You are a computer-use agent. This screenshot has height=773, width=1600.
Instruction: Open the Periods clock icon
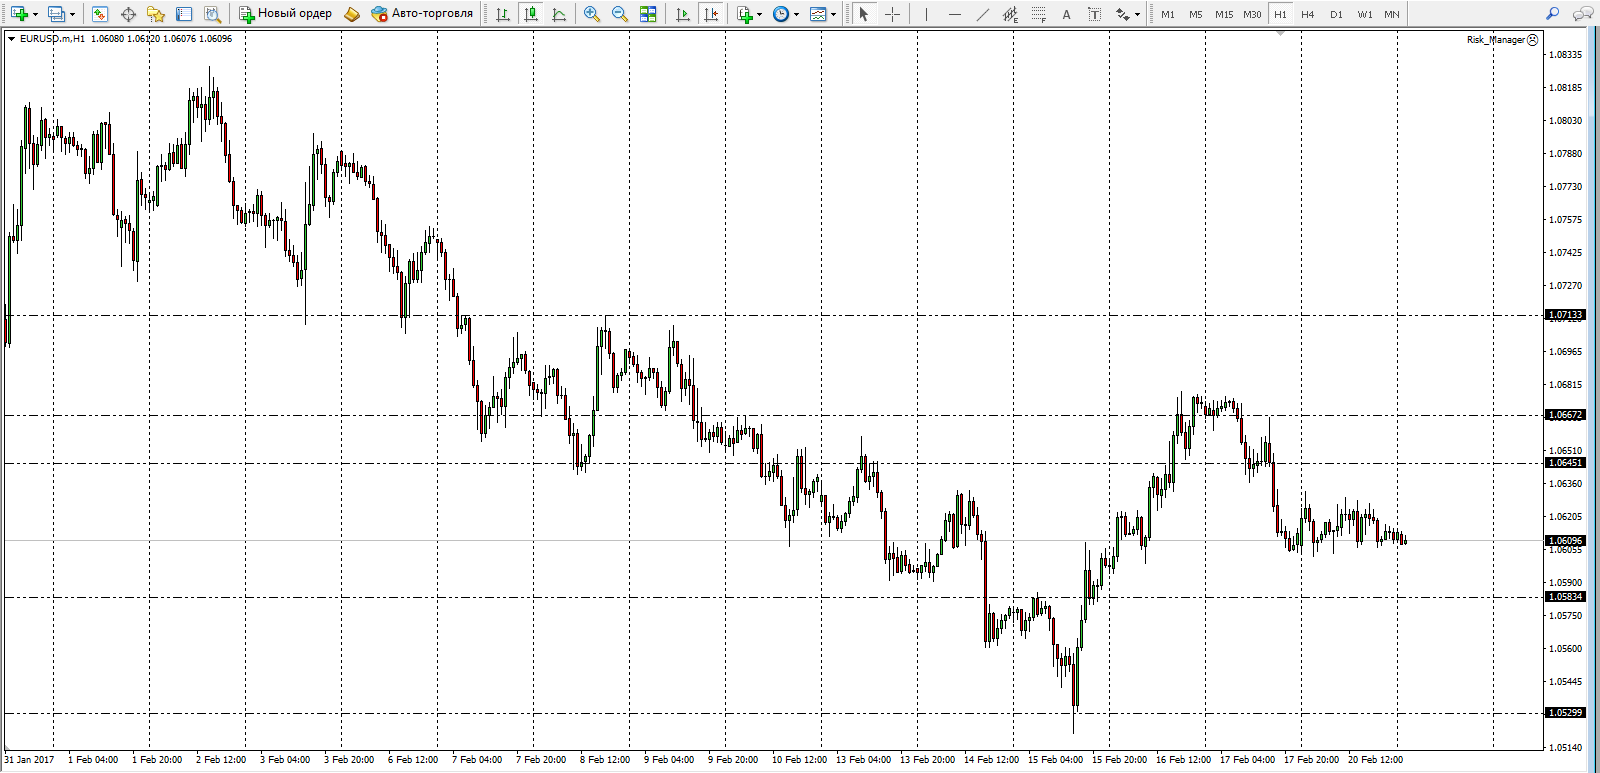coord(781,14)
